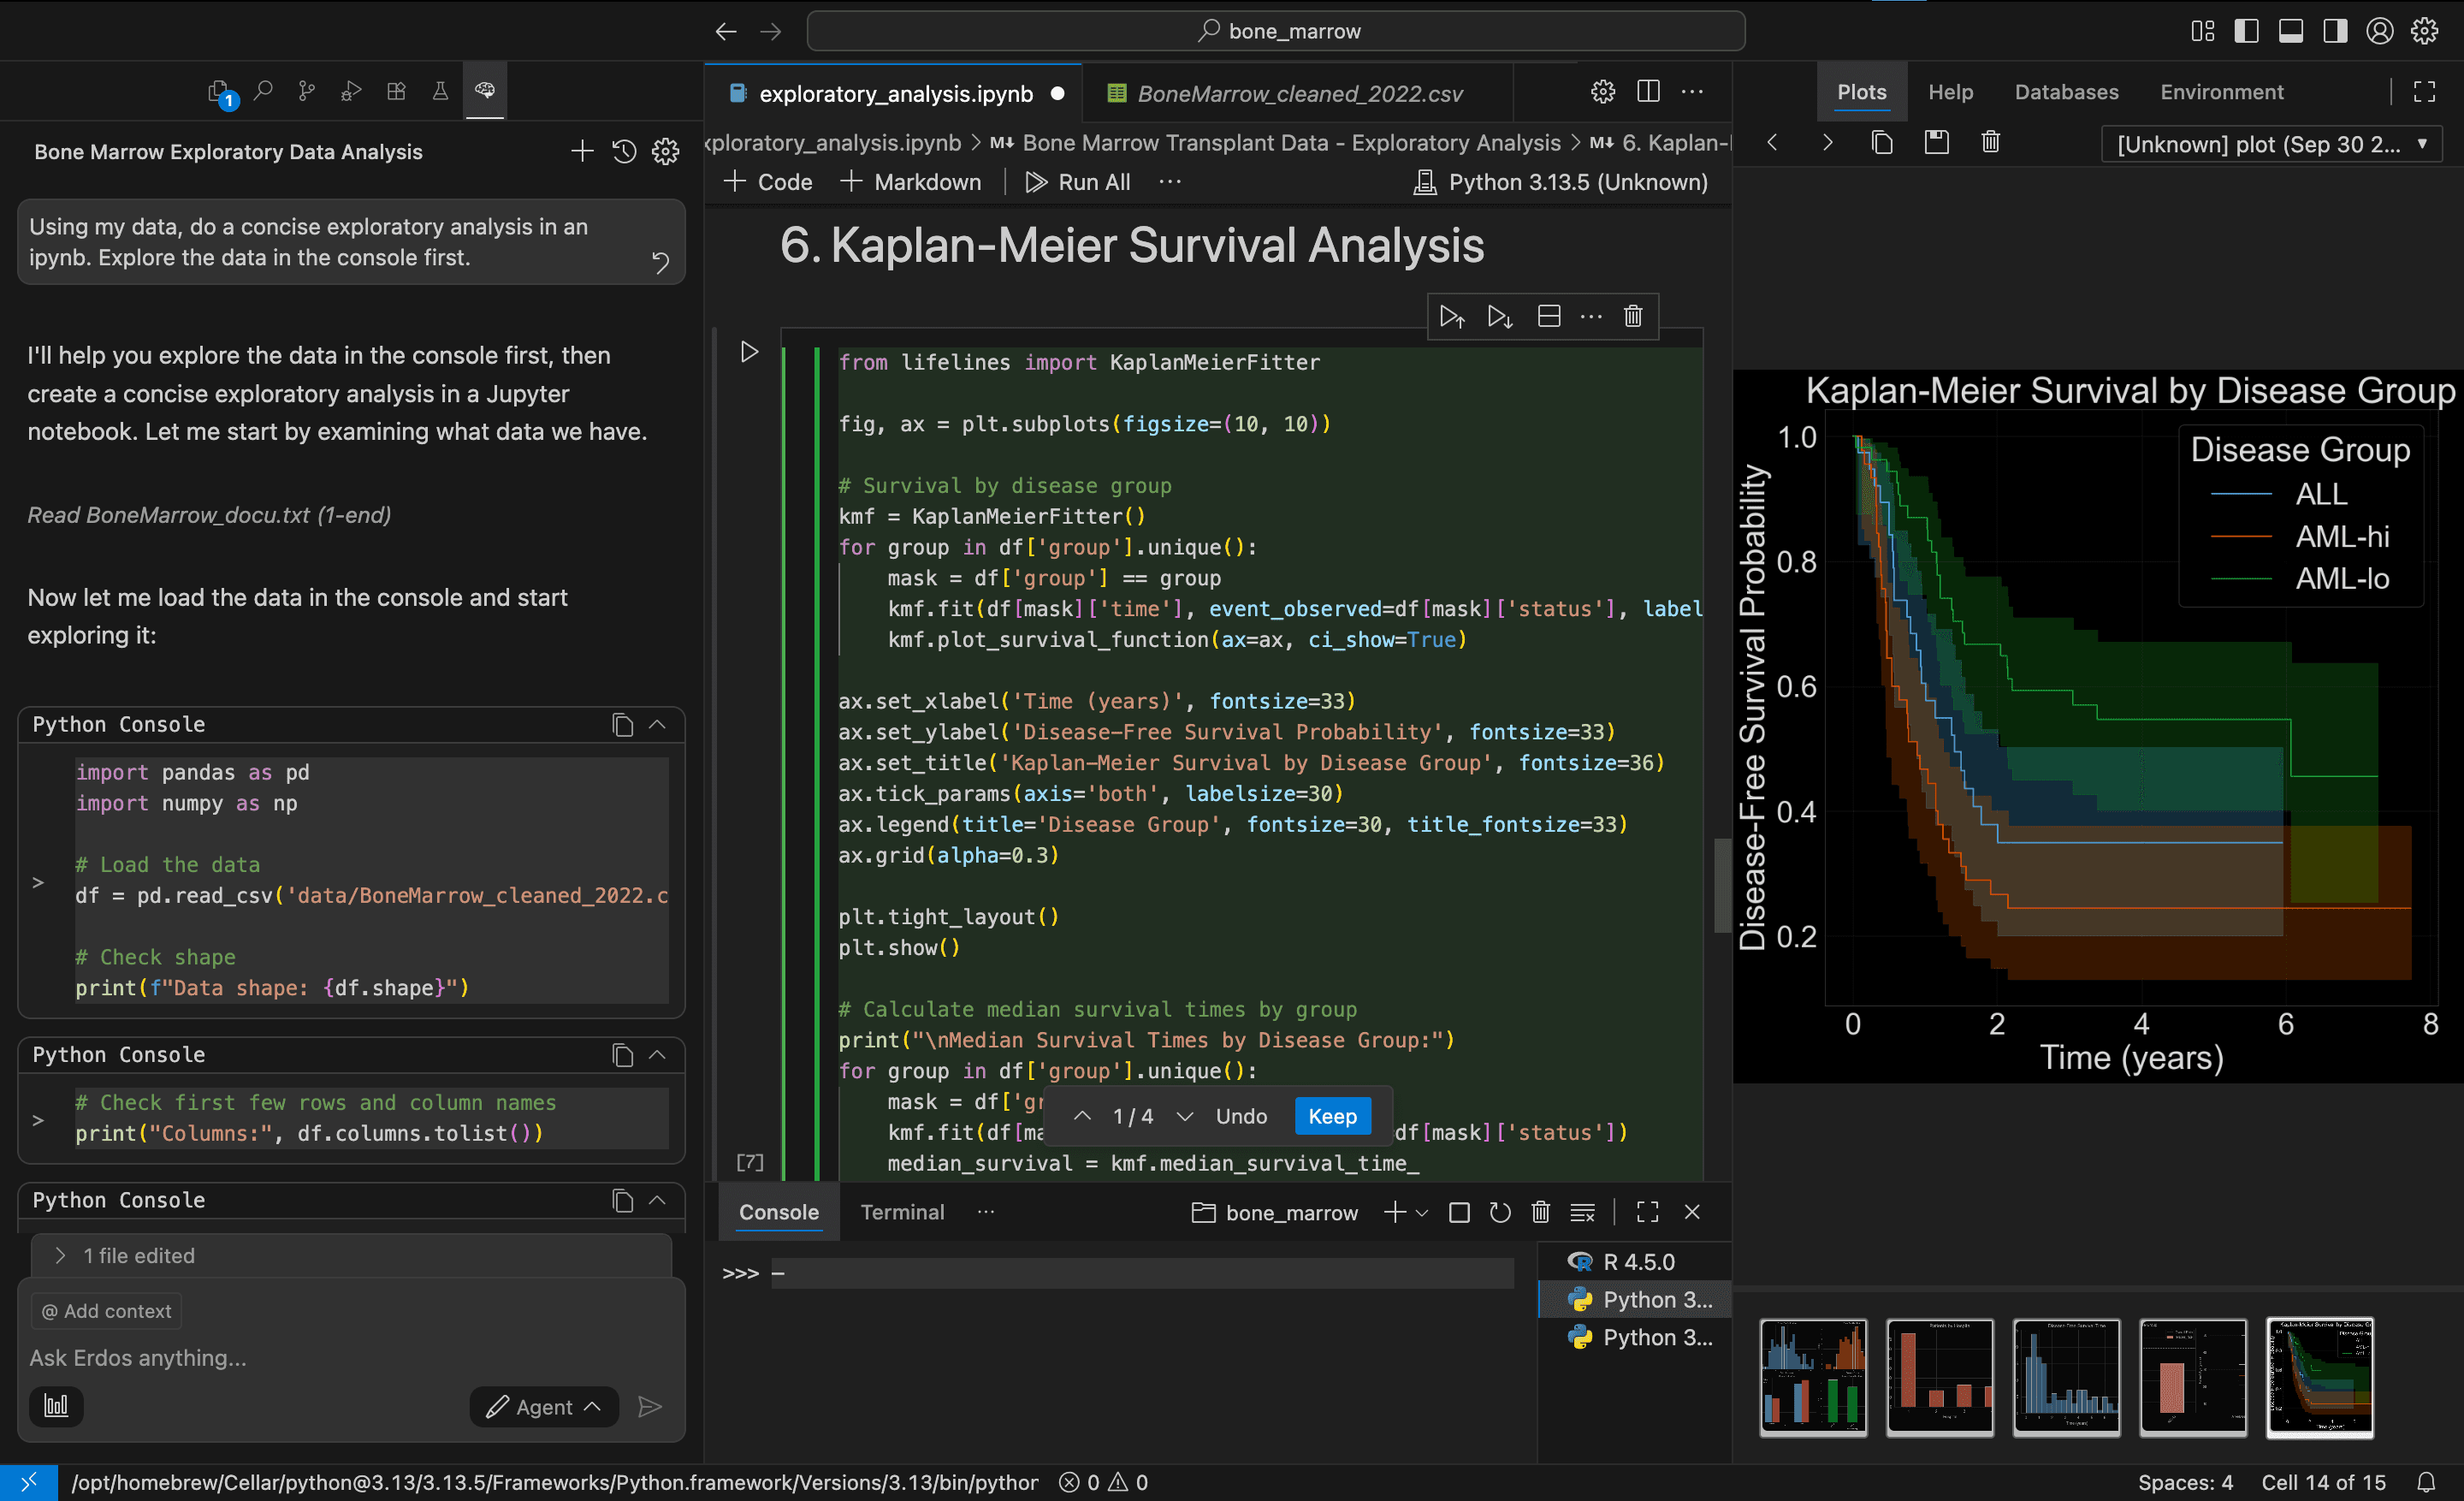Open the Agent mode selector
The height and width of the screenshot is (1501, 2464).
(x=544, y=1407)
